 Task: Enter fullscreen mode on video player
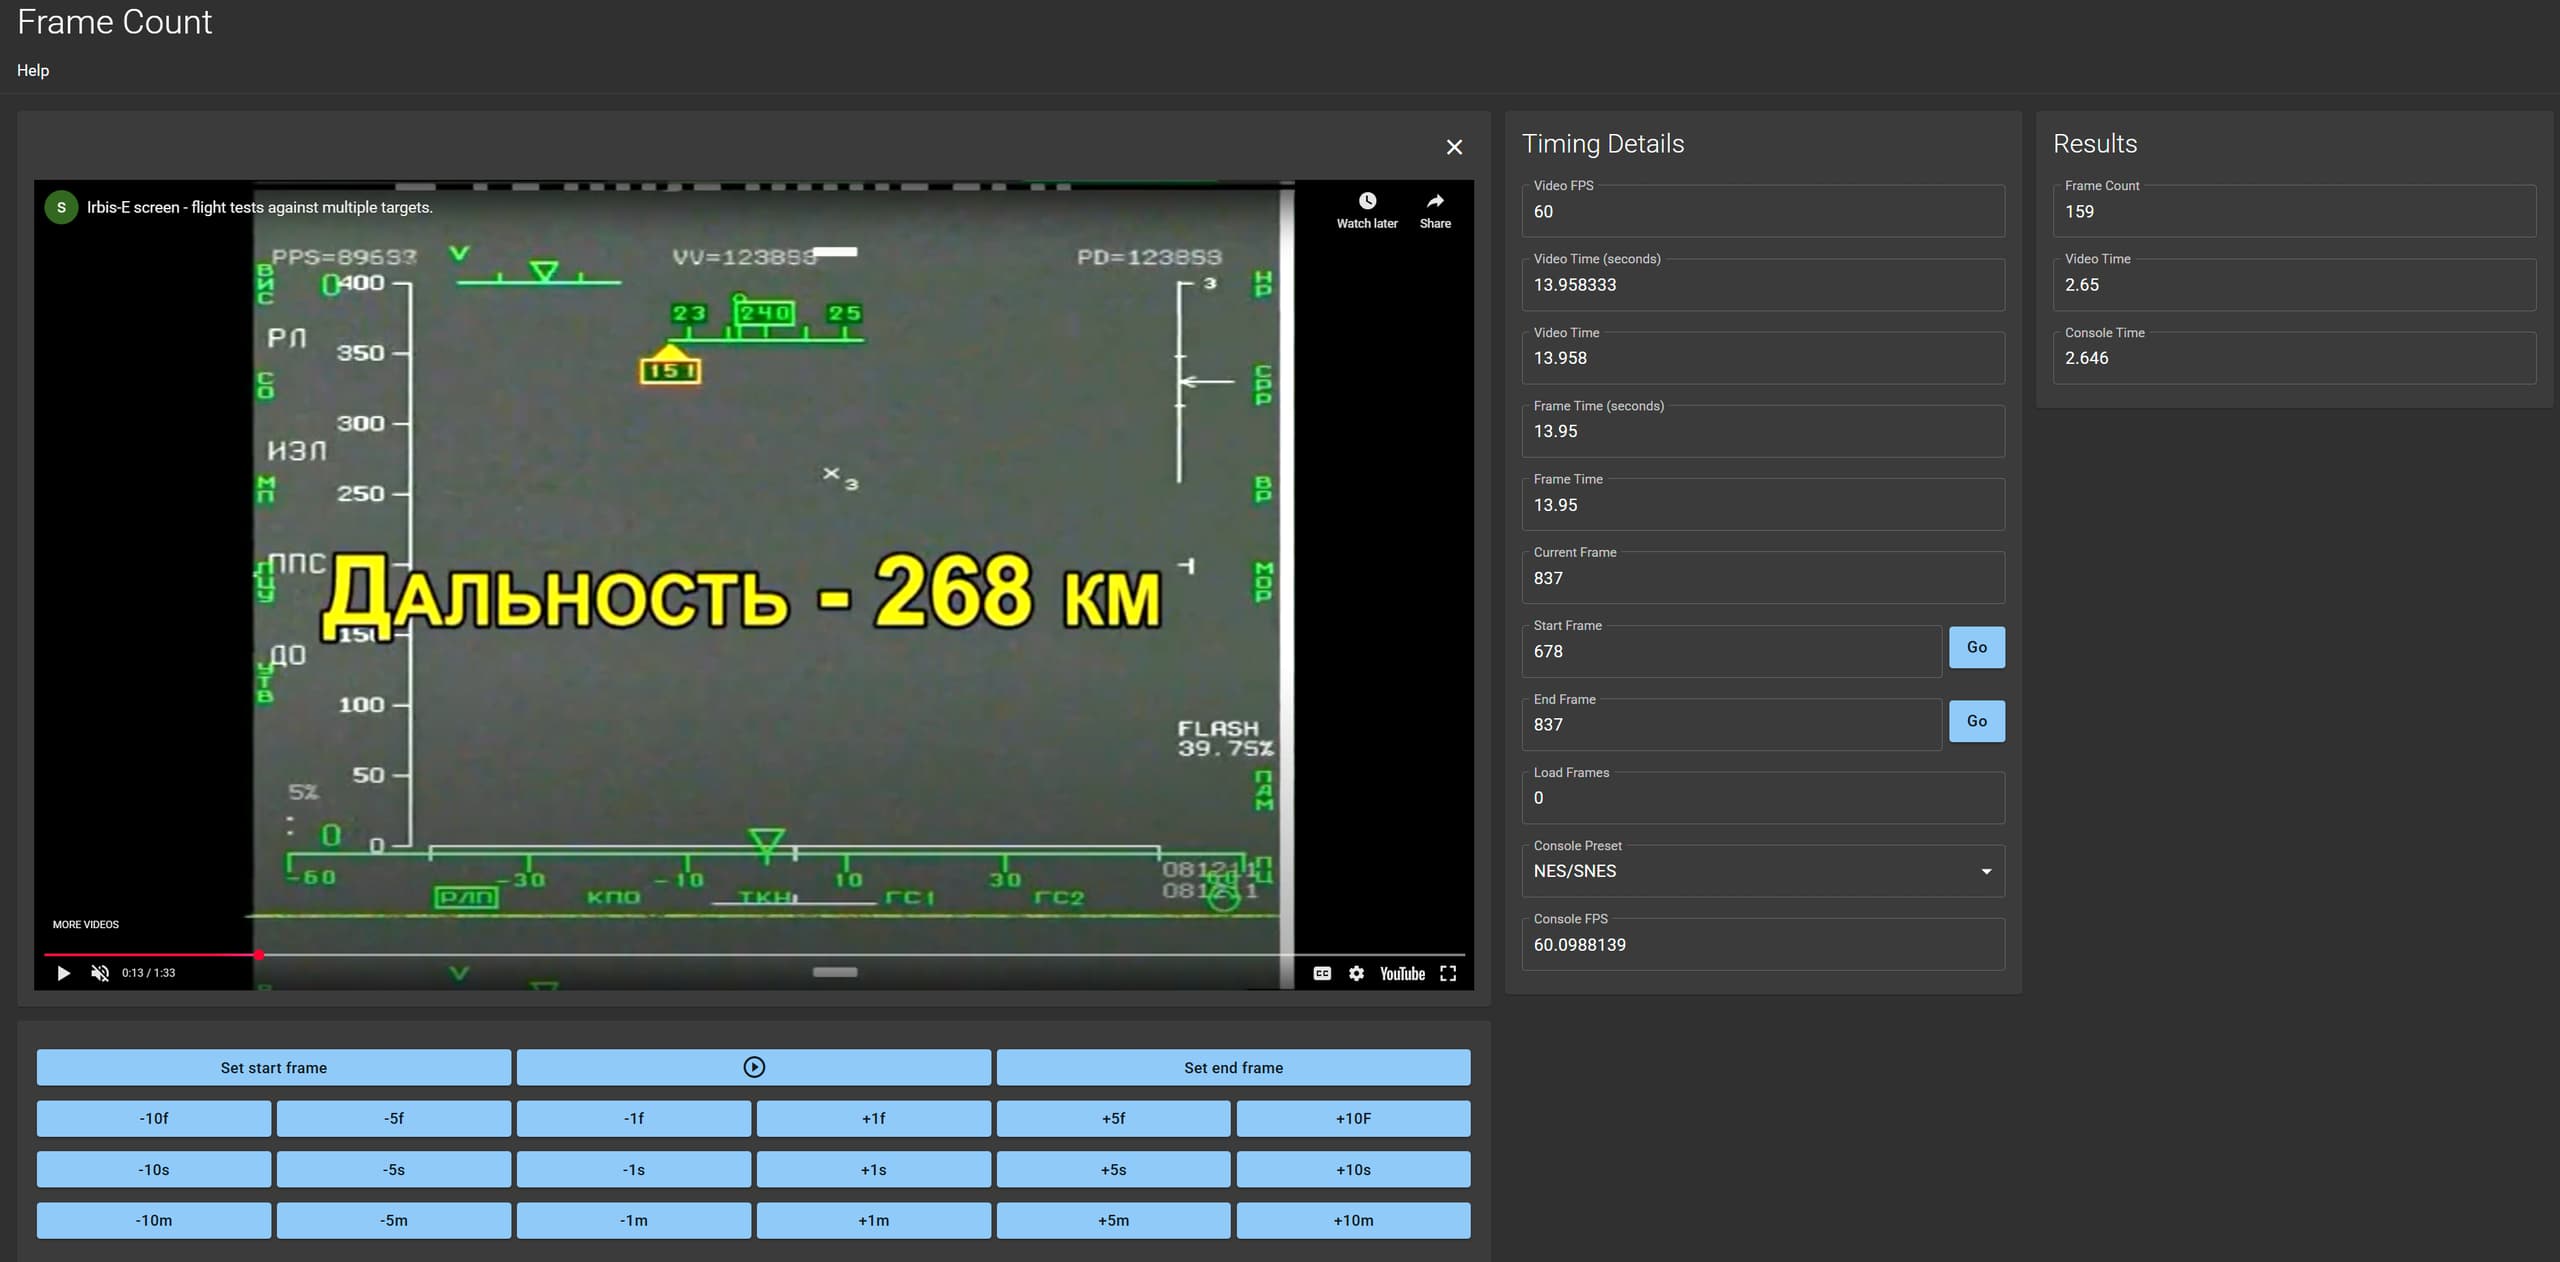point(1448,973)
